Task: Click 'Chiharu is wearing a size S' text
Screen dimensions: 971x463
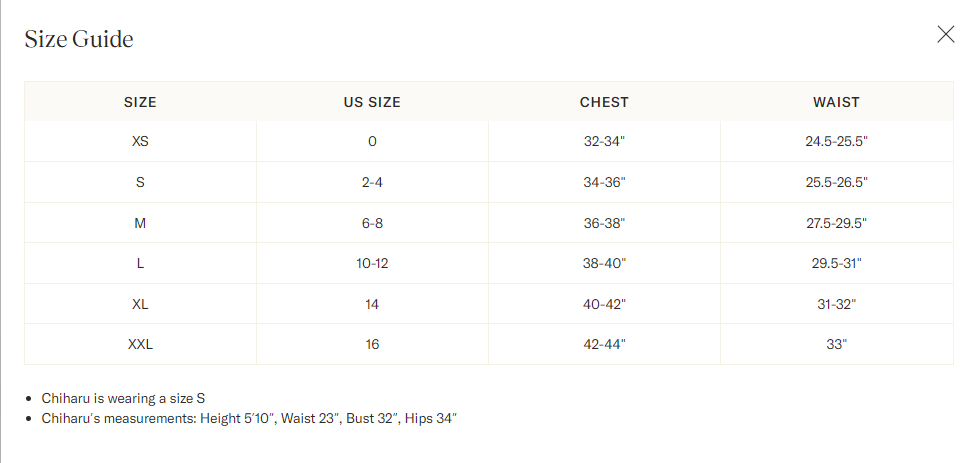Action: point(123,398)
